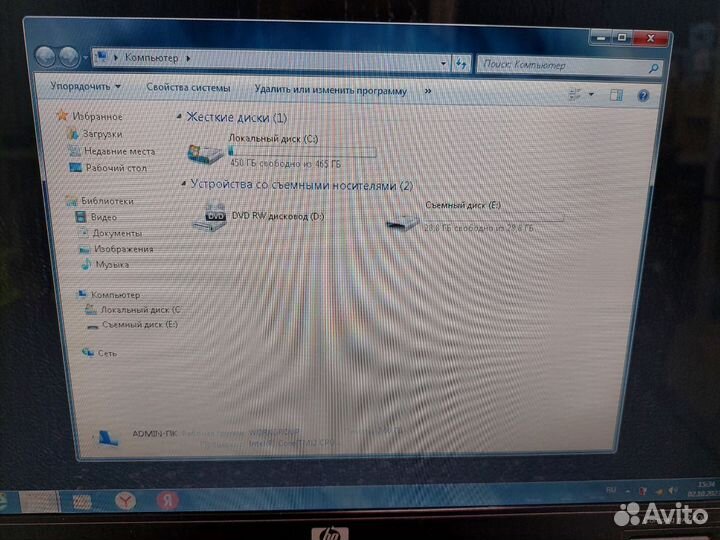Click the ADMIN-ПК computer icon in details pane
The height and width of the screenshot is (540, 720).
coord(108,438)
